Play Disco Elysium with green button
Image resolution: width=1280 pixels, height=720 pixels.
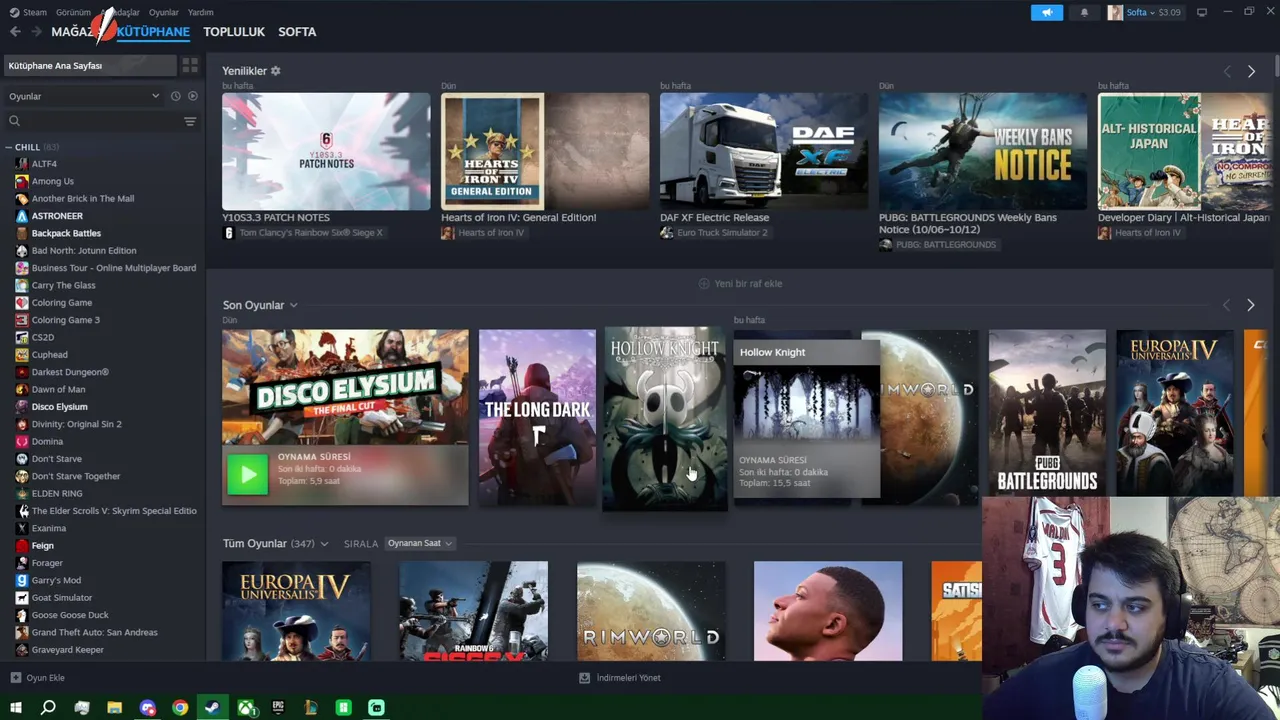247,475
